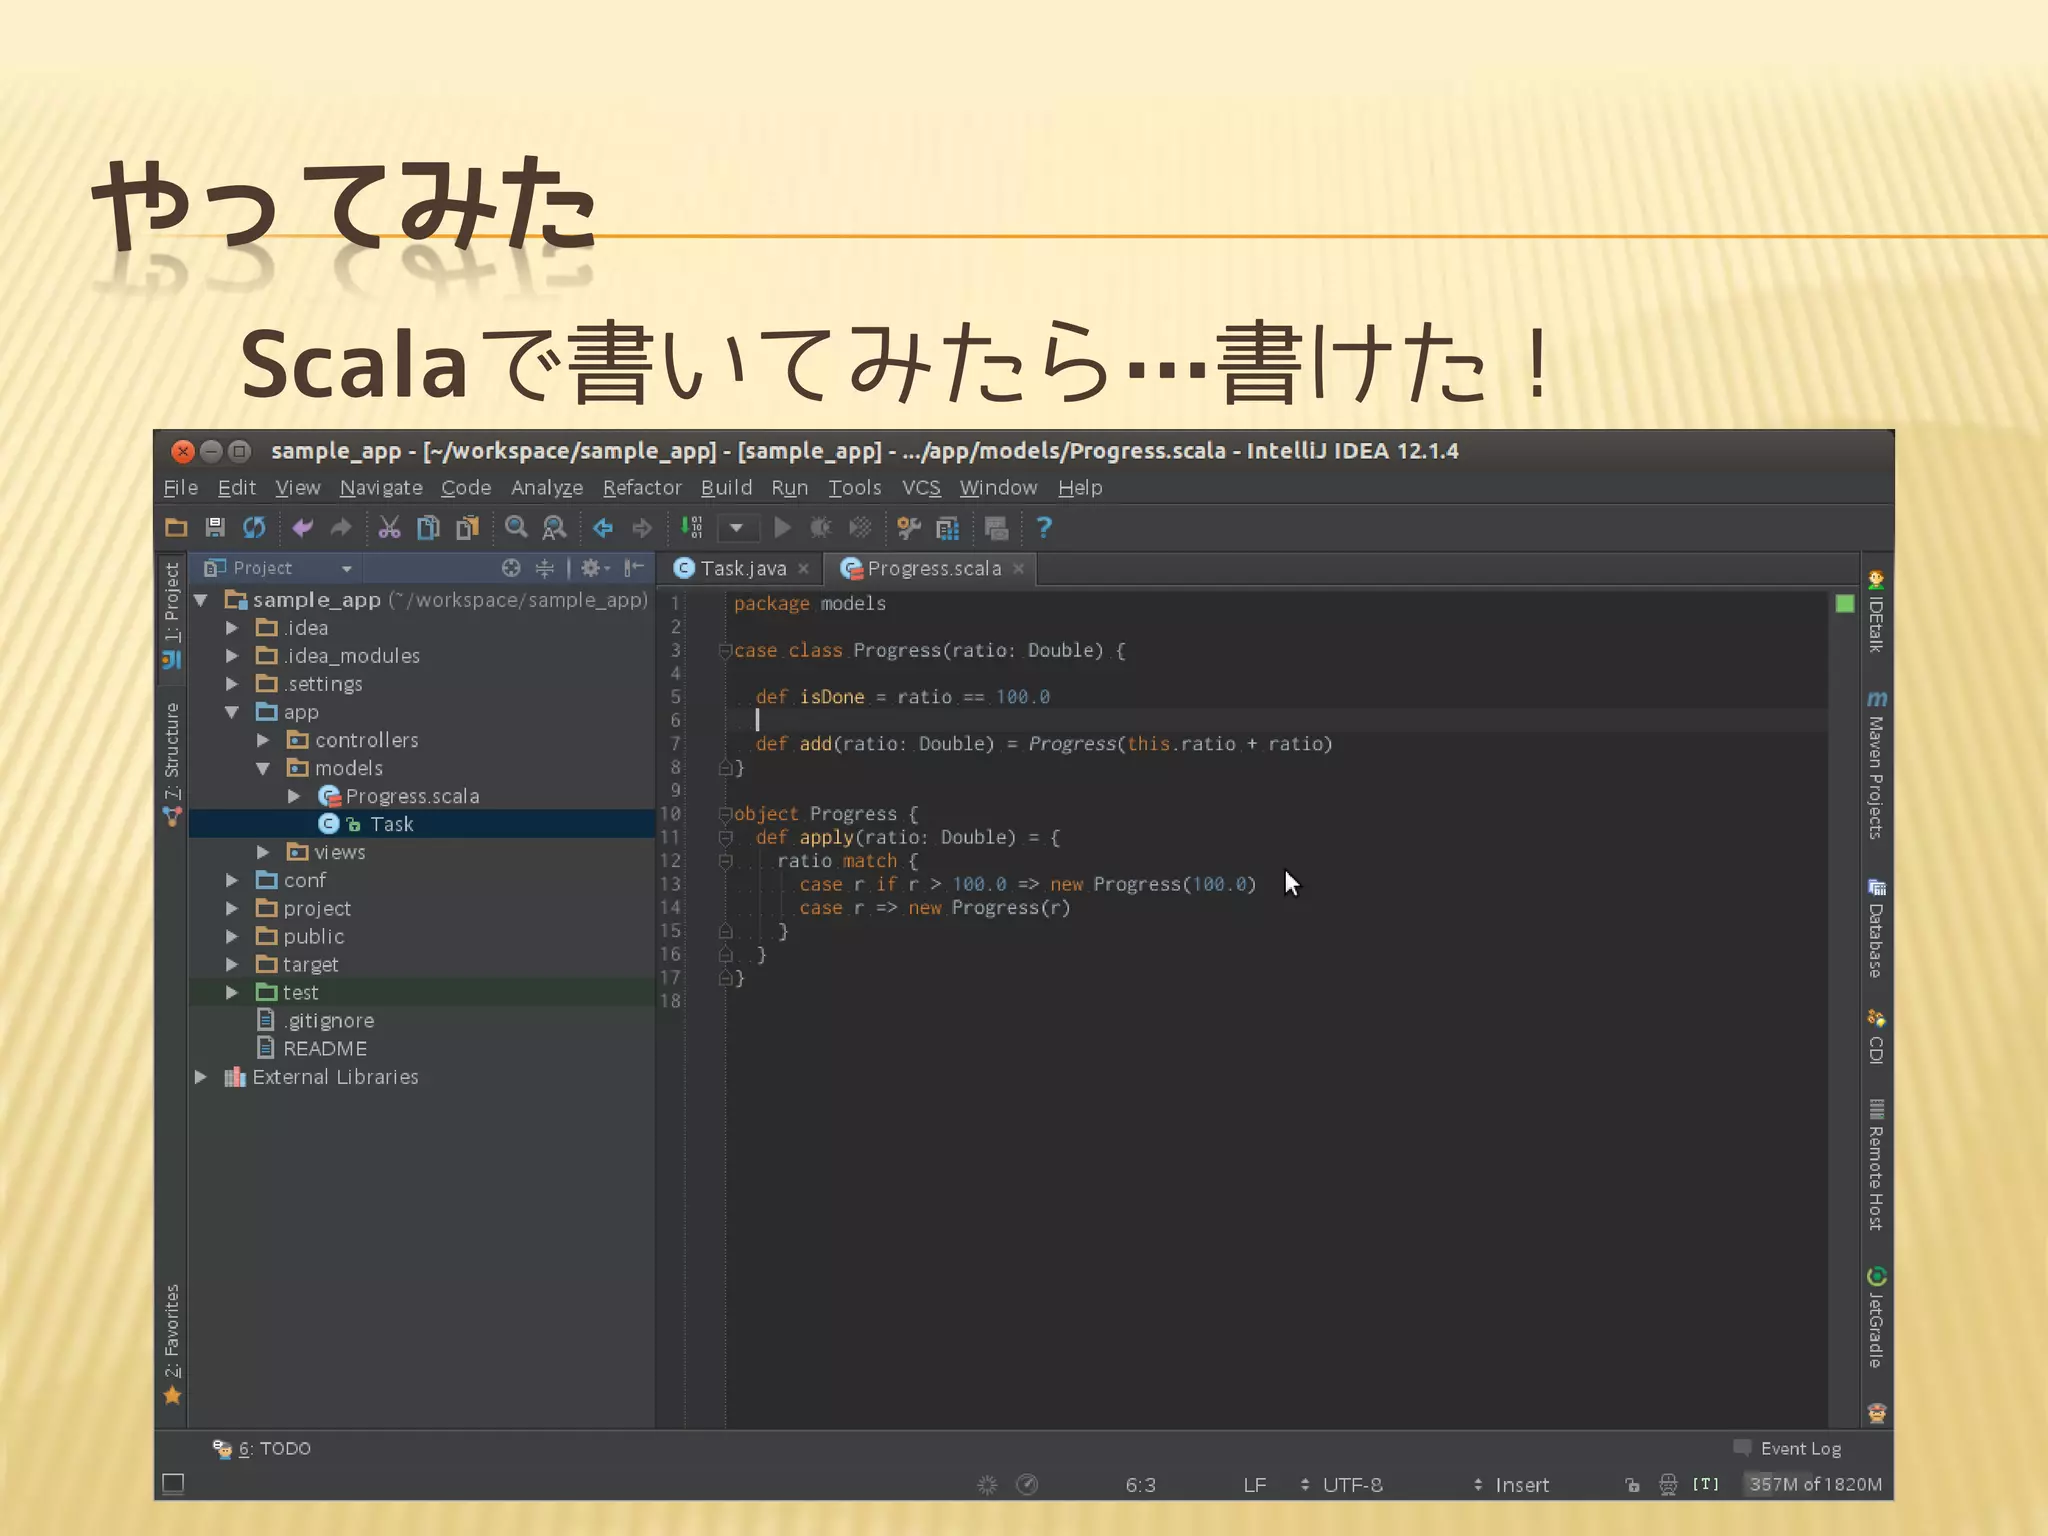Open the run configuration dropdown
The height and width of the screenshot is (1536, 2048).
click(737, 528)
